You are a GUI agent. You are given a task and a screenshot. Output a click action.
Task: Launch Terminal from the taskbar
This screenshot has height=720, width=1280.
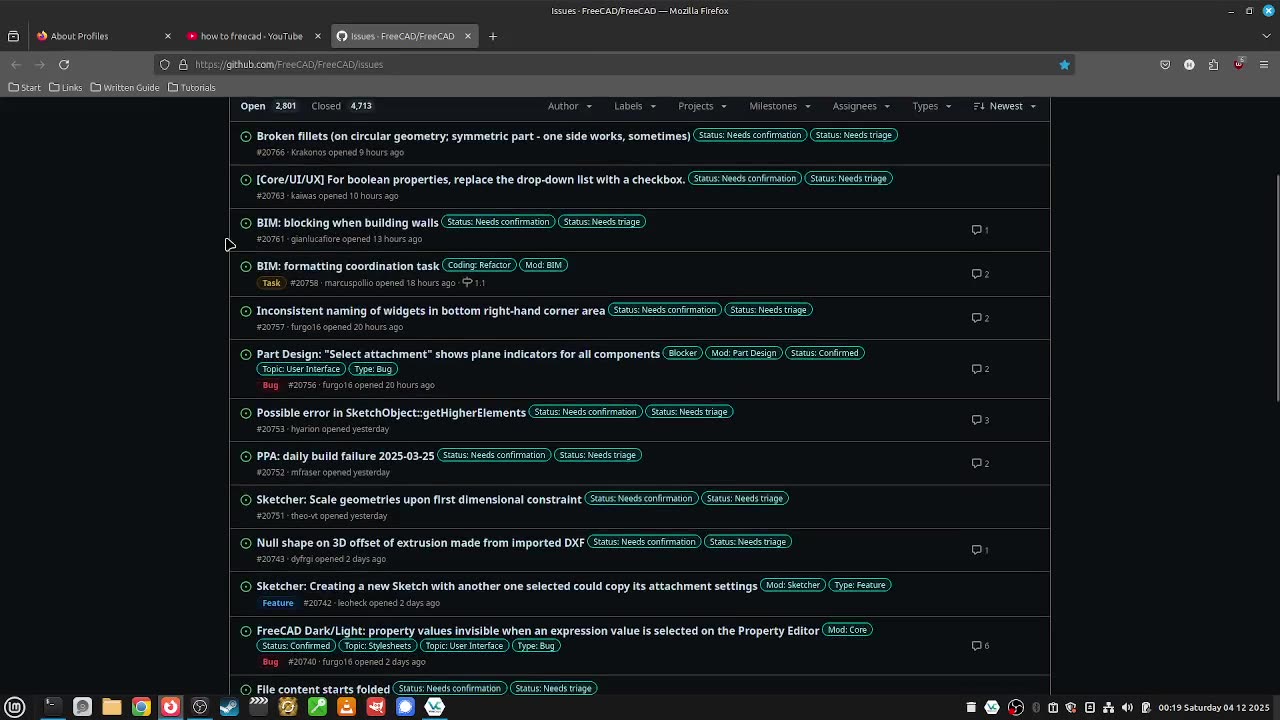[x=52, y=707]
